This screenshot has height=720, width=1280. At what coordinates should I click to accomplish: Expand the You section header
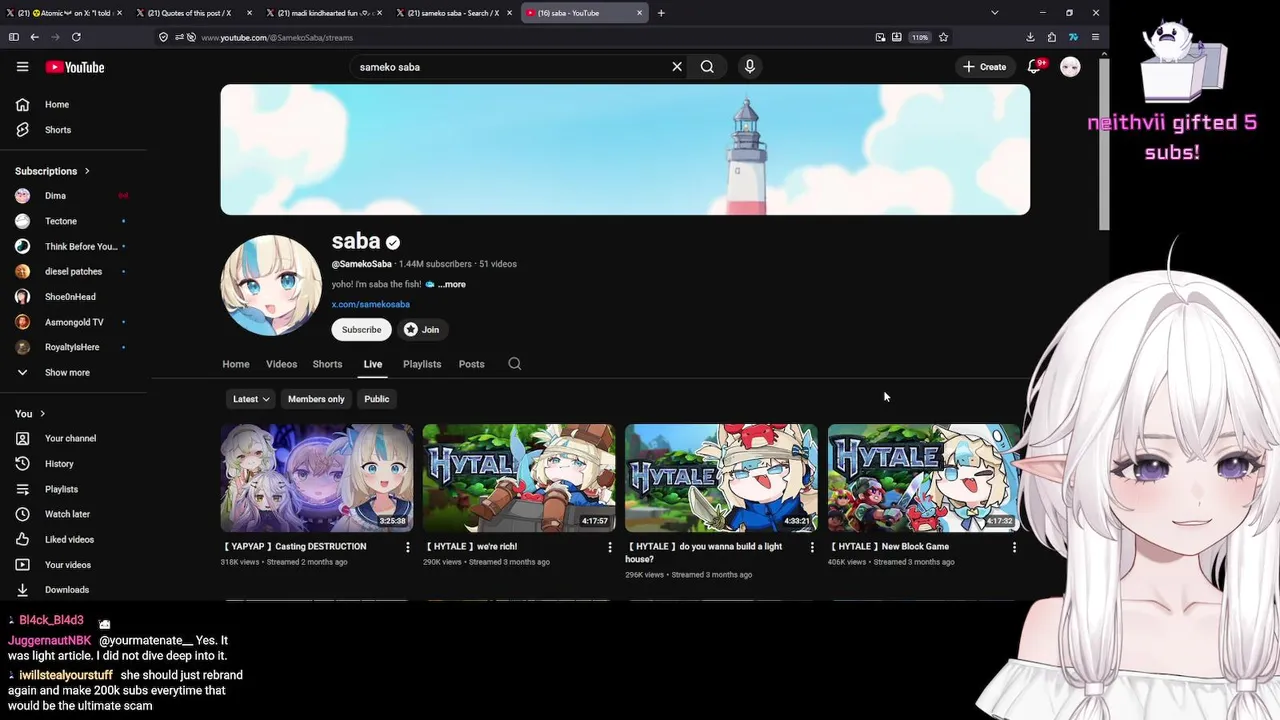tap(30, 414)
